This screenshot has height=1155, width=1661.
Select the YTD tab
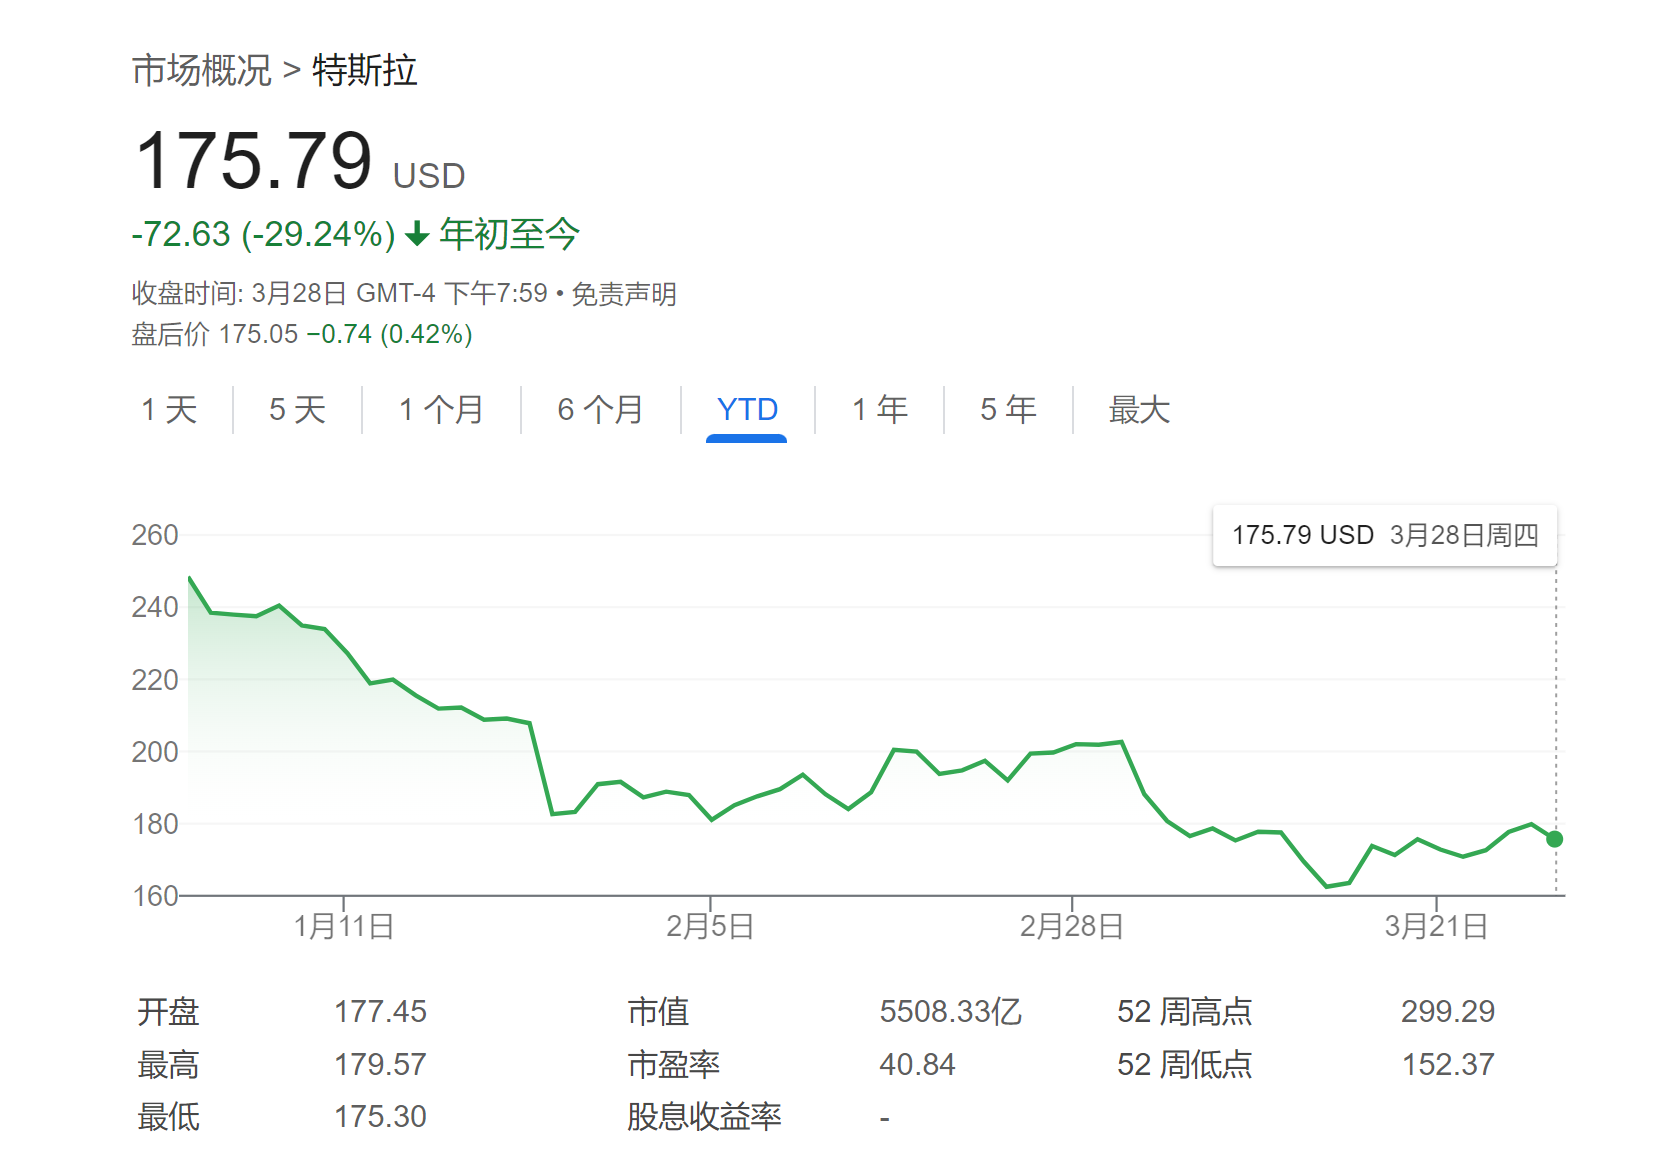[747, 410]
